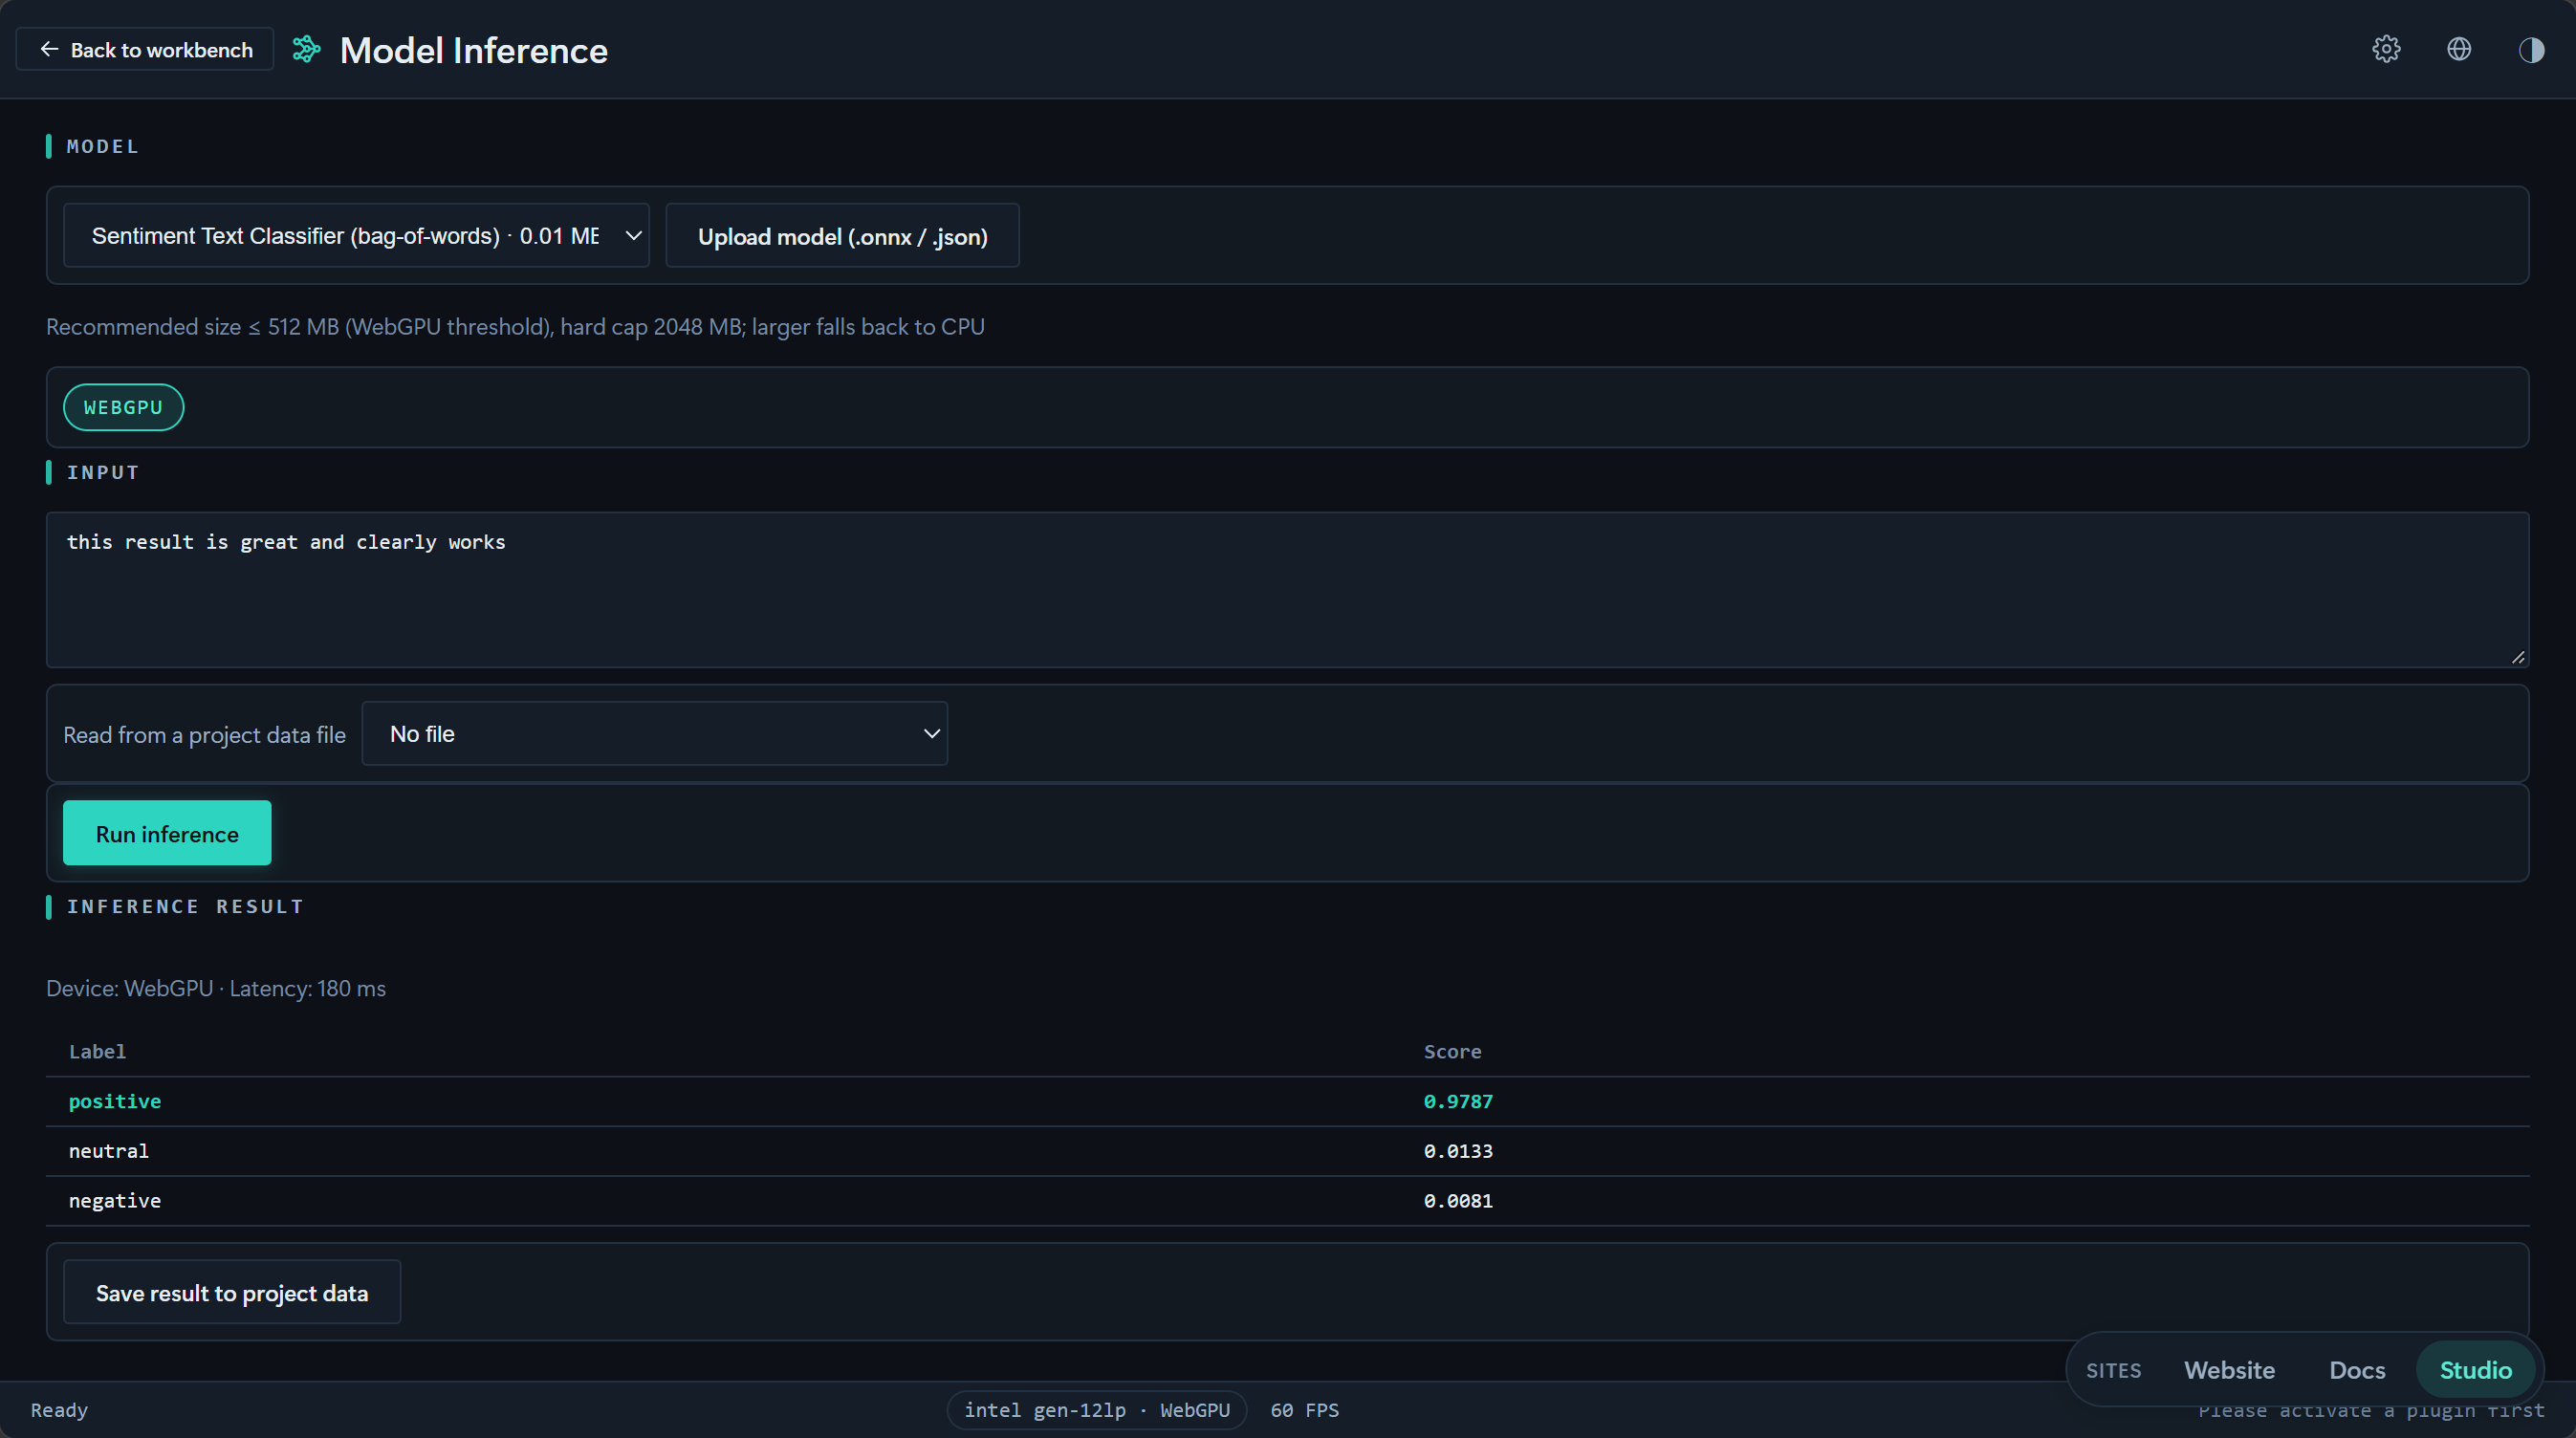
Task: Open the settings gear icon
Action: (x=2386, y=49)
